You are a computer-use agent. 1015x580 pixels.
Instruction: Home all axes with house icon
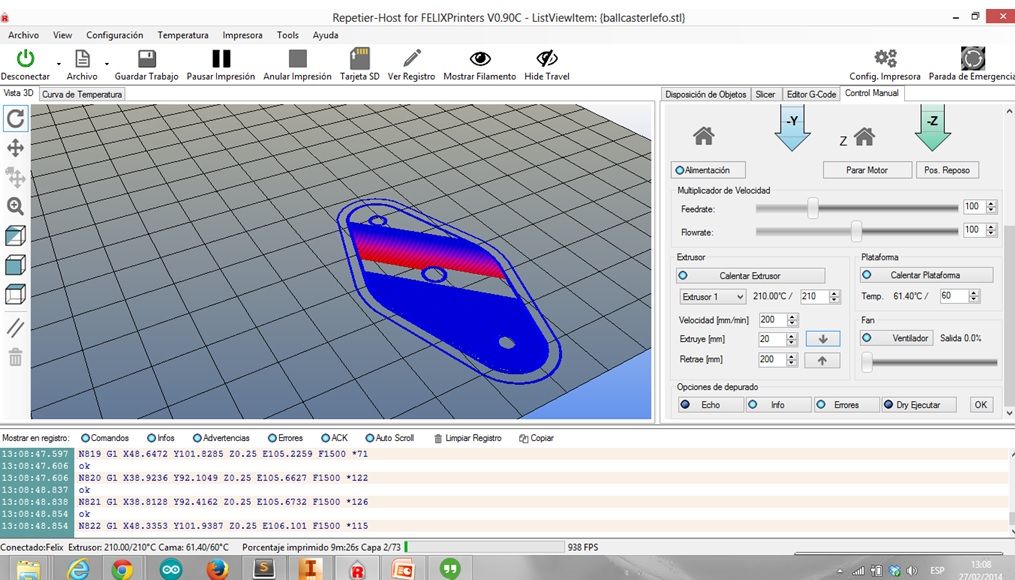704,136
